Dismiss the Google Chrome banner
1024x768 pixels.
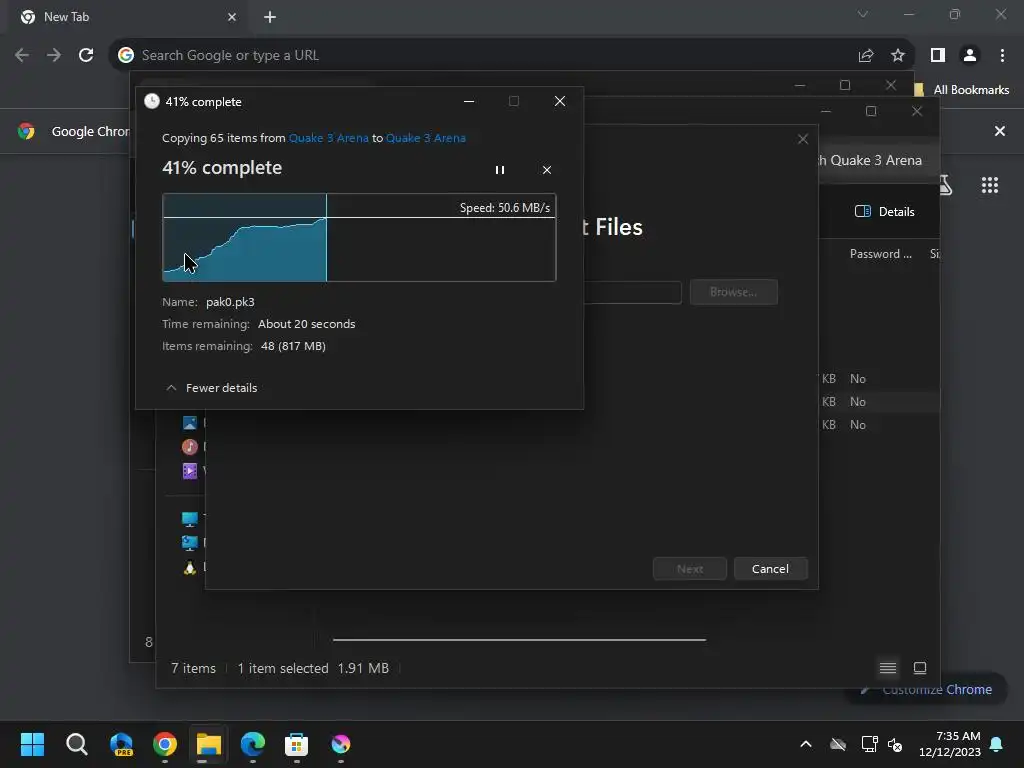(1000, 131)
